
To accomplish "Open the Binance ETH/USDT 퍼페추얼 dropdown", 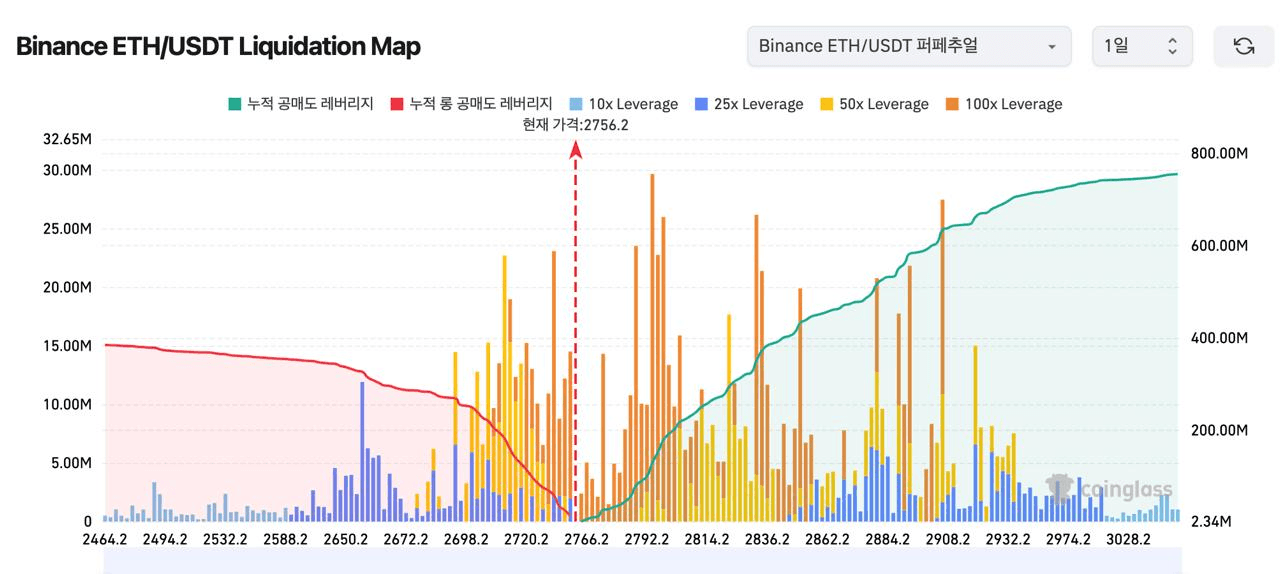I will coord(909,46).
